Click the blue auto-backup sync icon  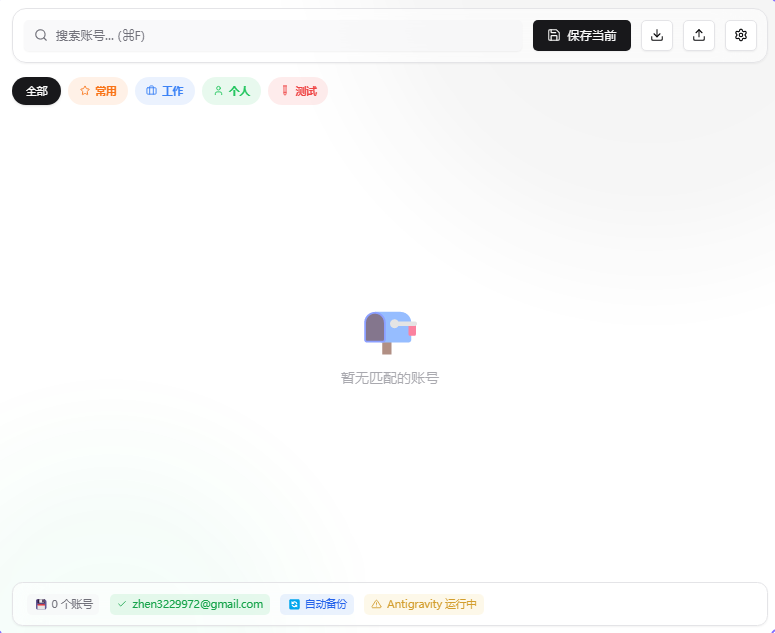click(294, 604)
